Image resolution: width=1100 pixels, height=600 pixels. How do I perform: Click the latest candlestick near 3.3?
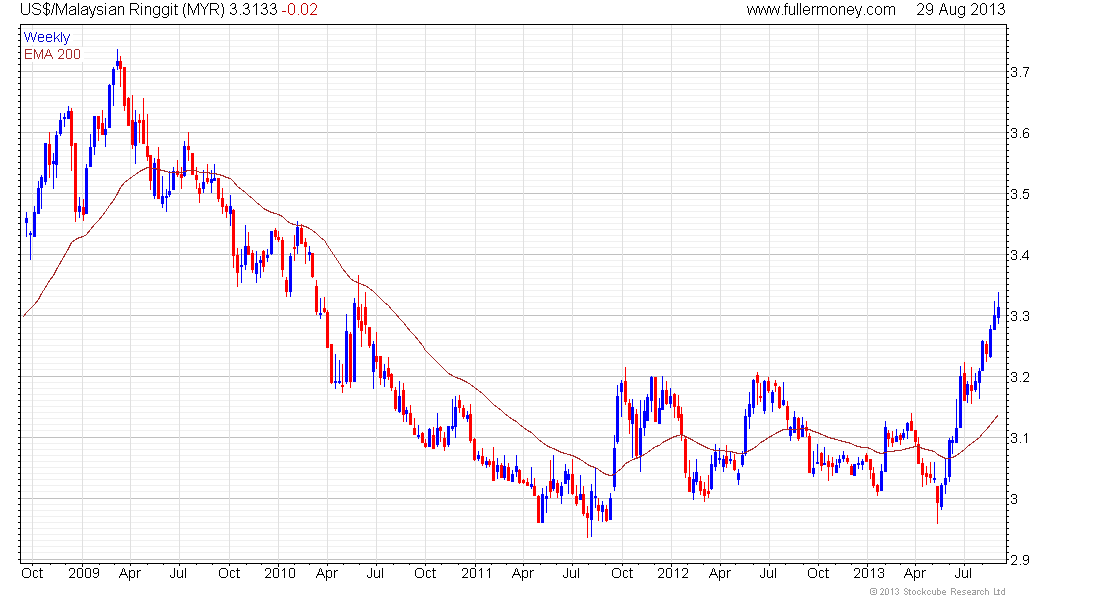click(x=998, y=309)
